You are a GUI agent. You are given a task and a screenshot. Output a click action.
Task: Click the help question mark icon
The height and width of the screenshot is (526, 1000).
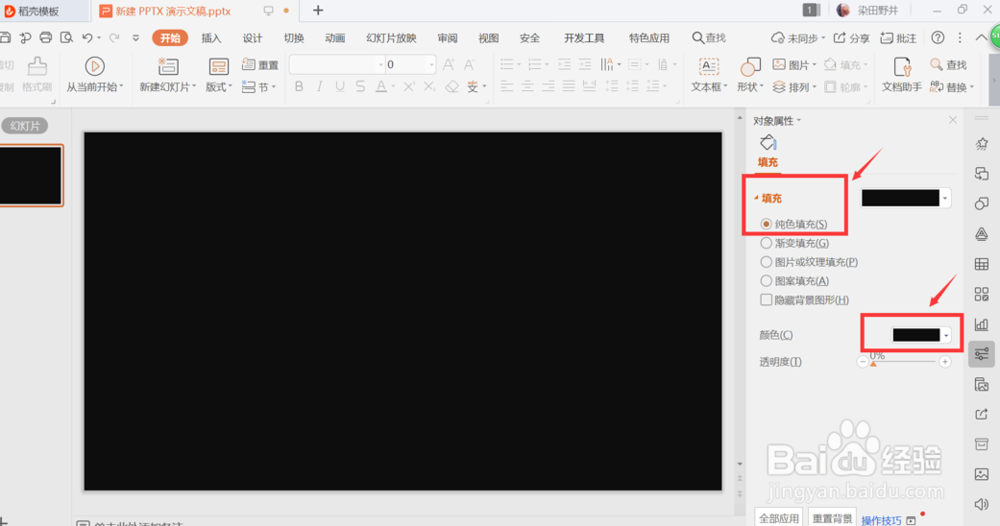(x=938, y=38)
